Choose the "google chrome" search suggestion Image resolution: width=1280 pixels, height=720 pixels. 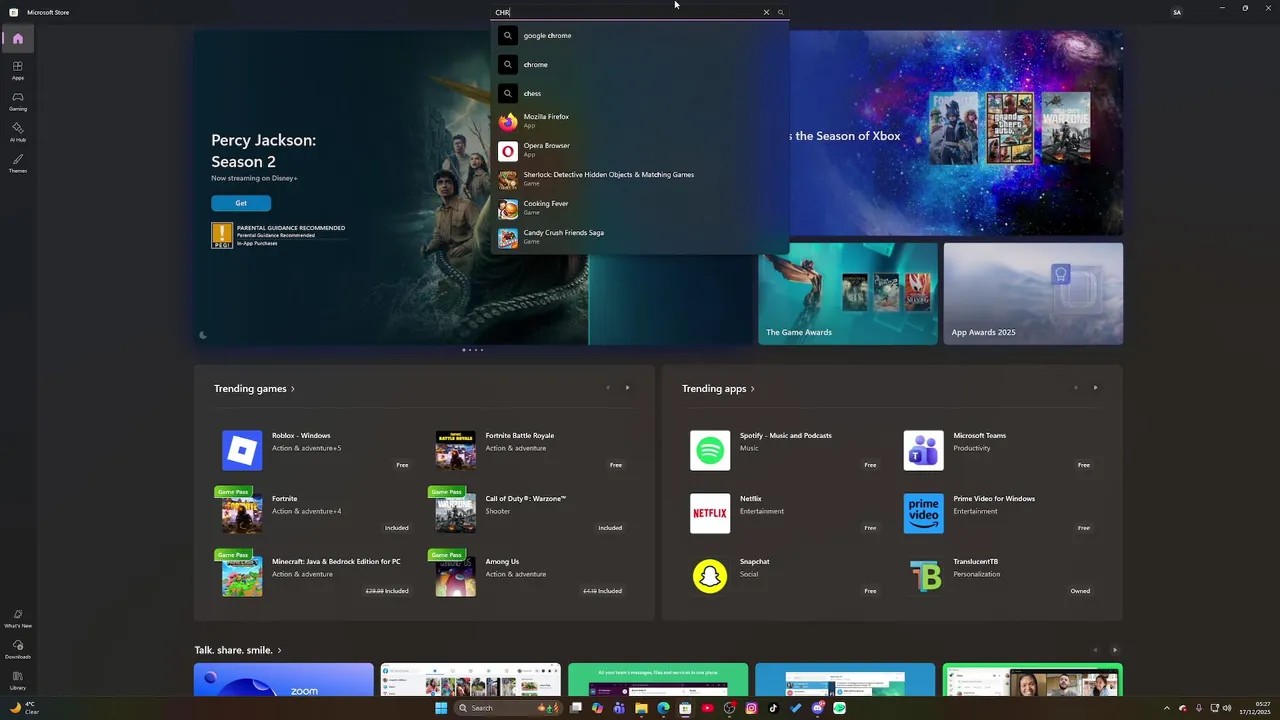(x=640, y=35)
